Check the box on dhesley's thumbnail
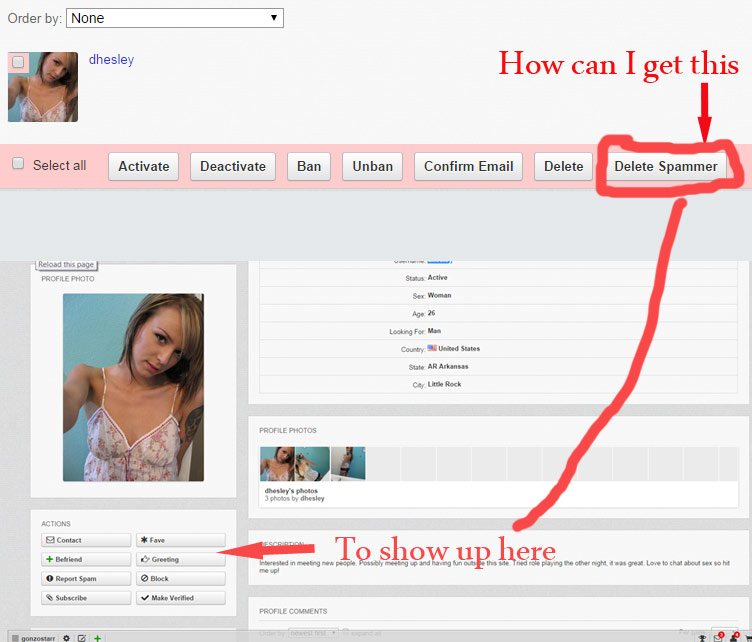The width and height of the screenshot is (752, 642). (19, 62)
